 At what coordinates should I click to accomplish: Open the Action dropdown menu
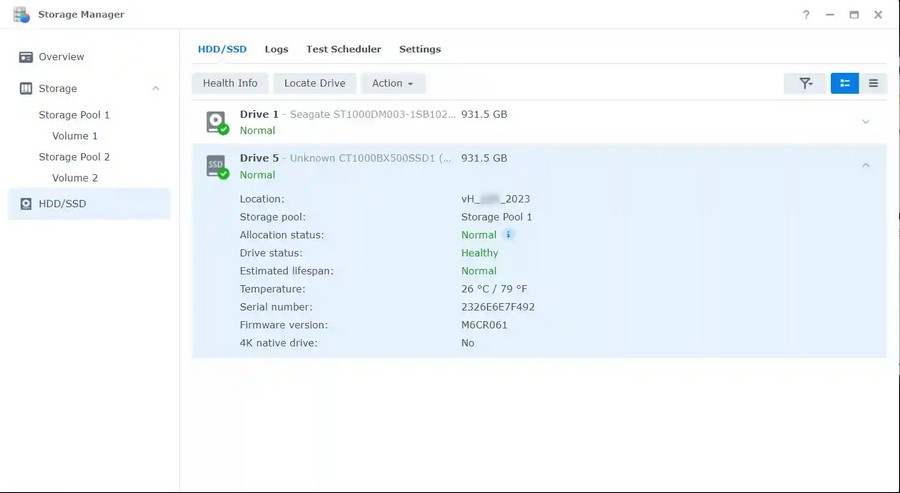click(392, 84)
